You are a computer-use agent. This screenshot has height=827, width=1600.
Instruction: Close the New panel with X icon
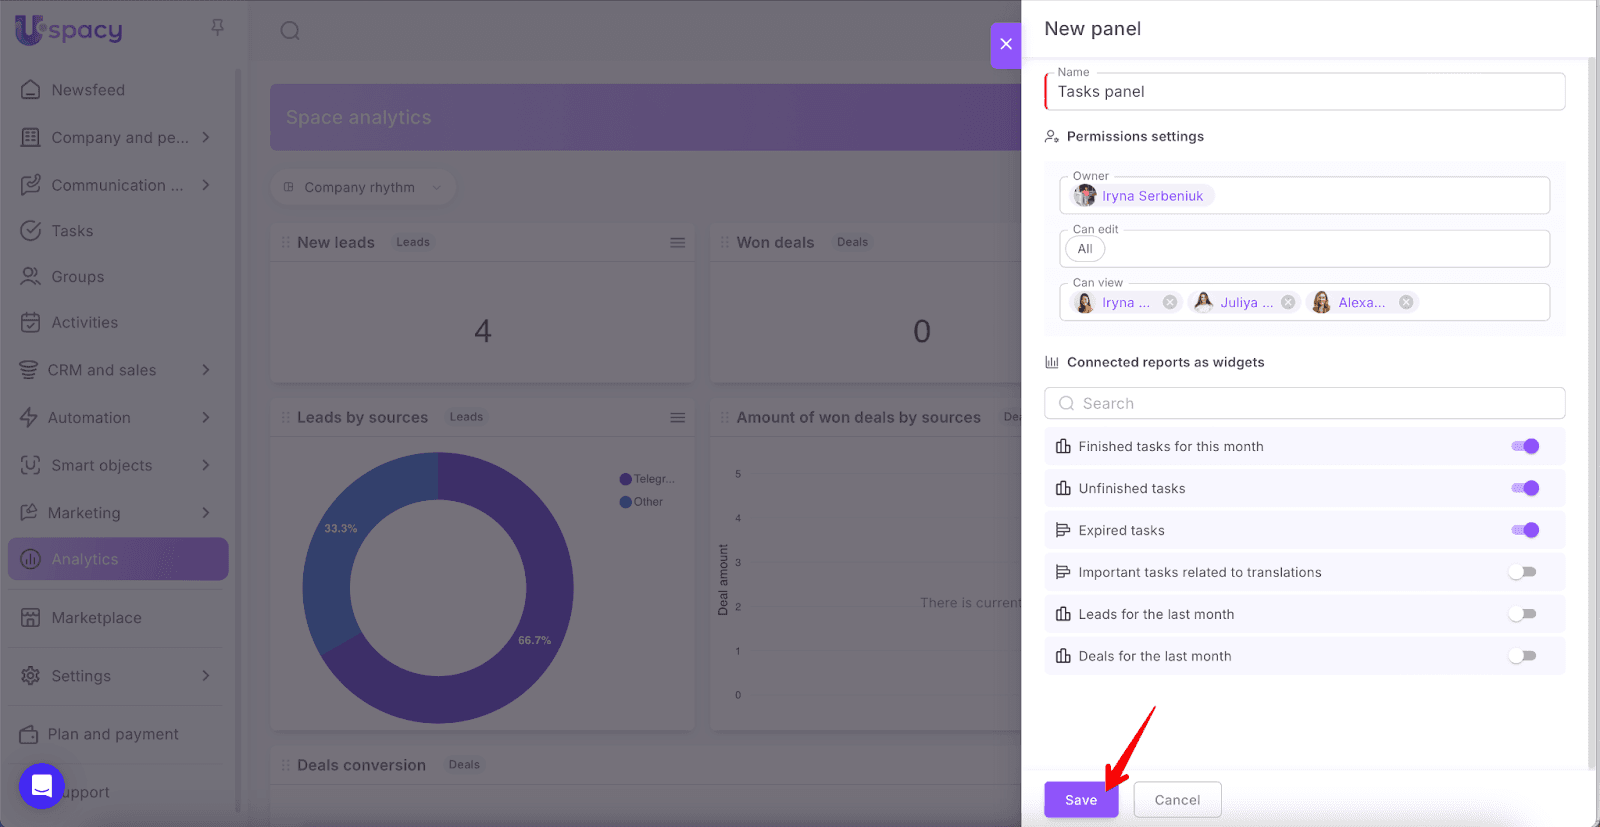pyautogui.click(x=1006, y=44)
